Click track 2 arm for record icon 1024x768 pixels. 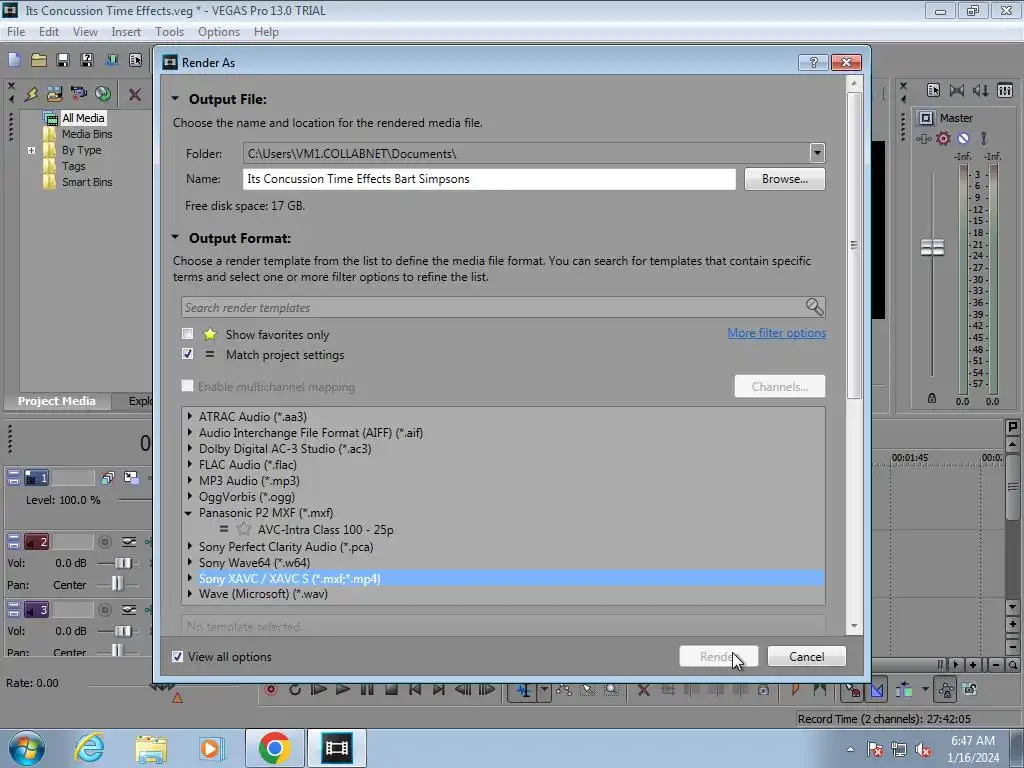[104, 541]
